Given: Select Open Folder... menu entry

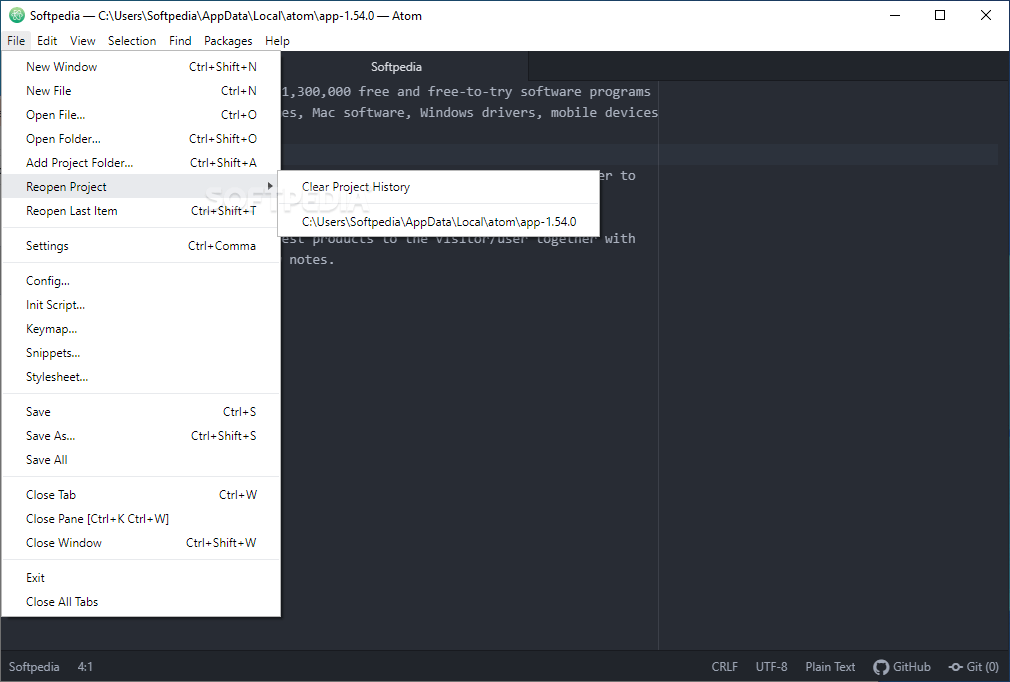Looking at the screenshot, I should click(x=141, y=138).
